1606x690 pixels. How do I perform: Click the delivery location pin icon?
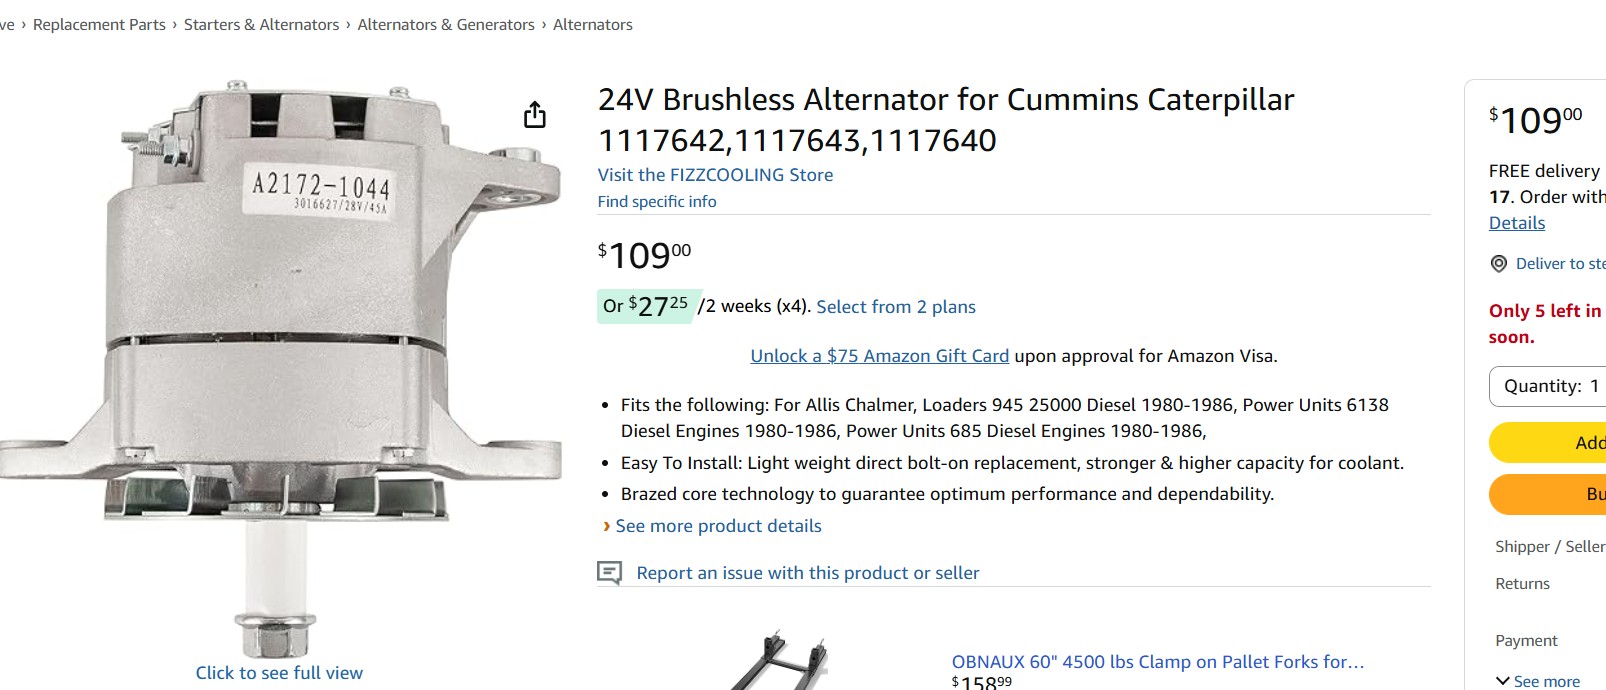tap(1498, 264)
